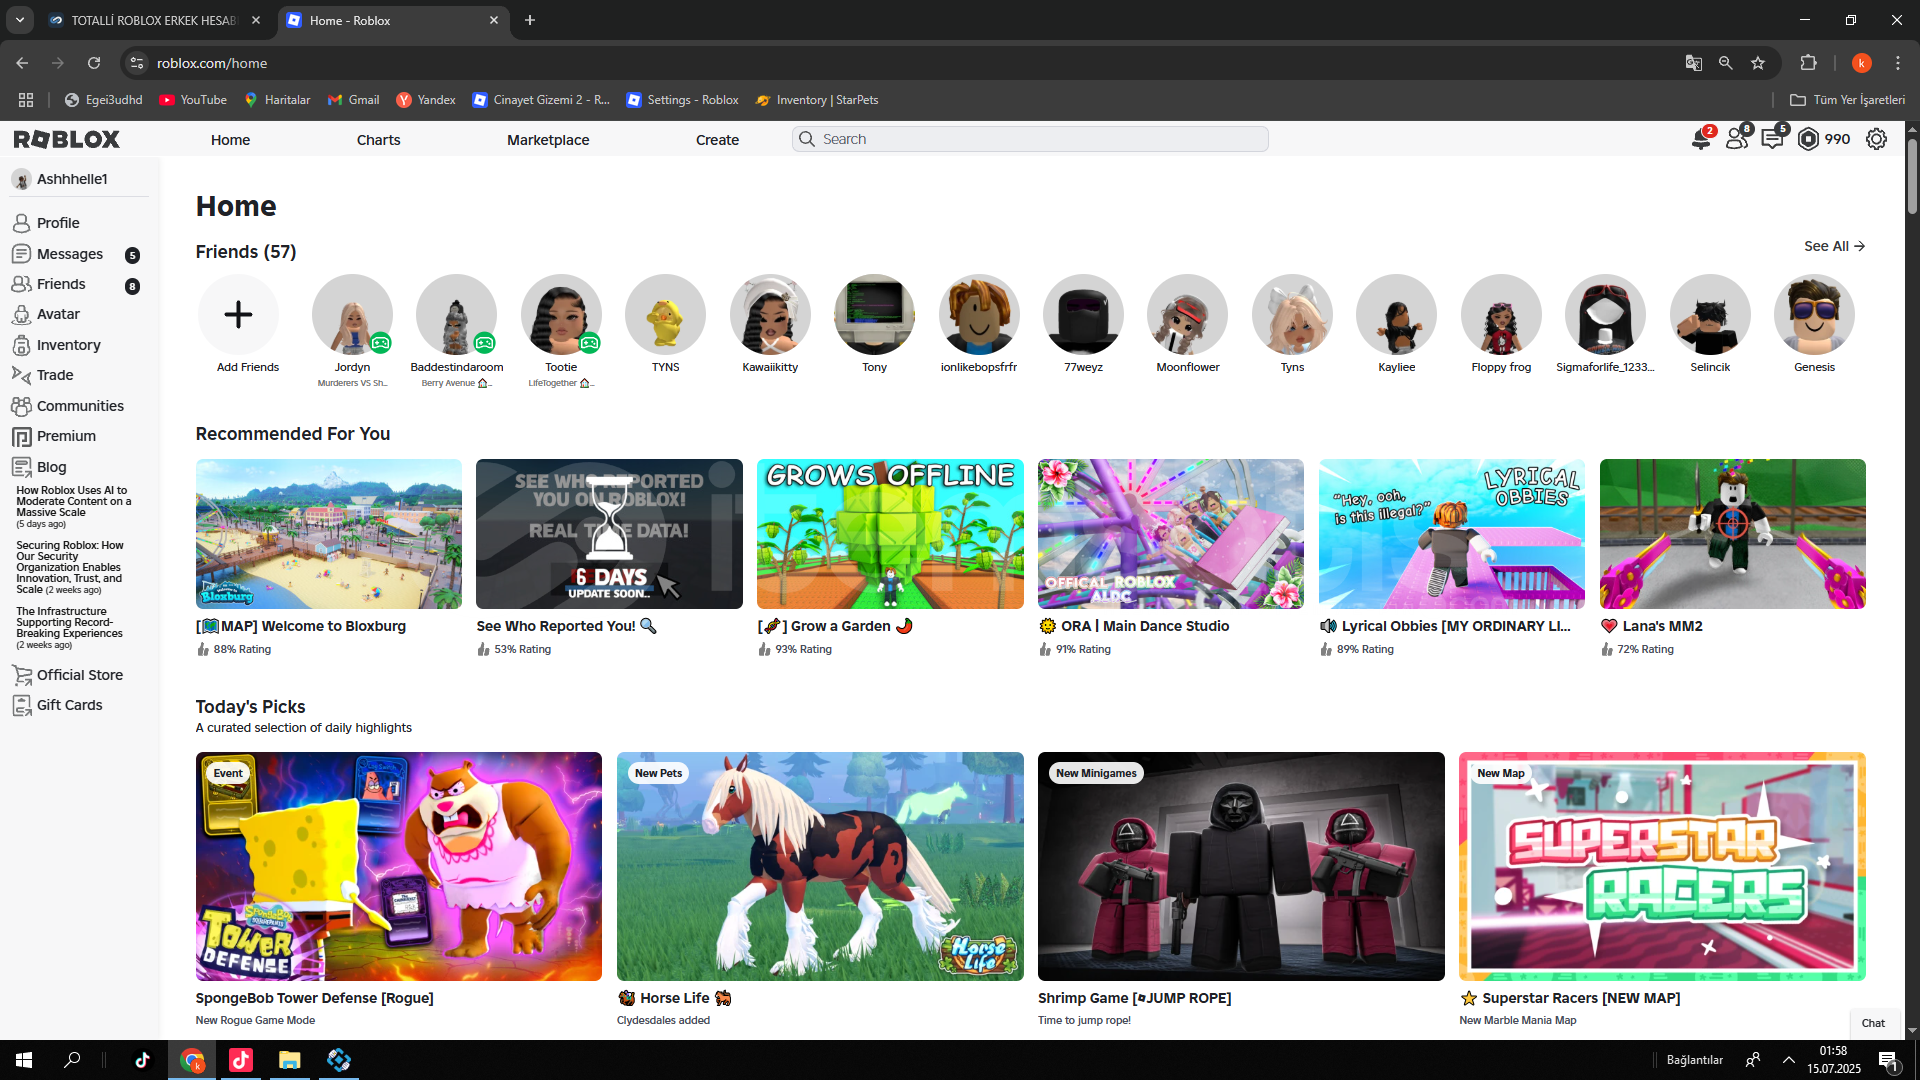Open Blog in the sidebar
The image size is (1920, 1080).
click(x=51, y=467)
